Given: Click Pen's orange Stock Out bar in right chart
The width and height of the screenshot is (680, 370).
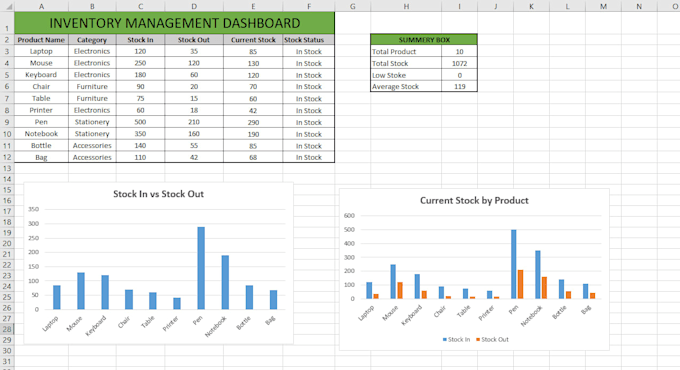Looking at the screenshot, I should pos(520,284).
